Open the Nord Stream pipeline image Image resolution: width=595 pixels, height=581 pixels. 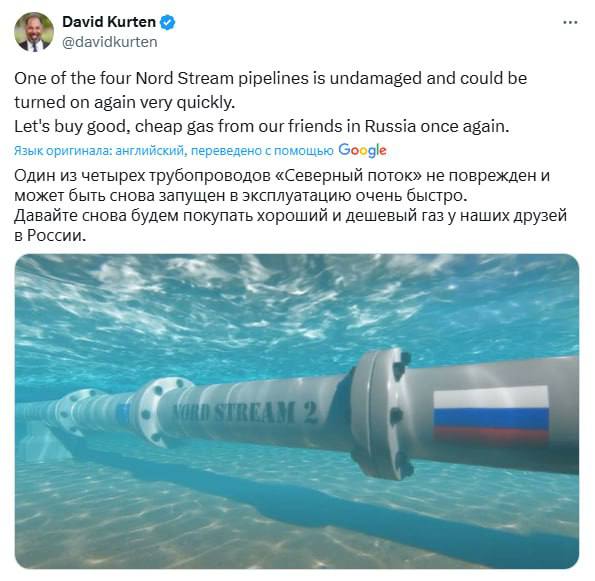pyautogui.click(x=297, y=411)
